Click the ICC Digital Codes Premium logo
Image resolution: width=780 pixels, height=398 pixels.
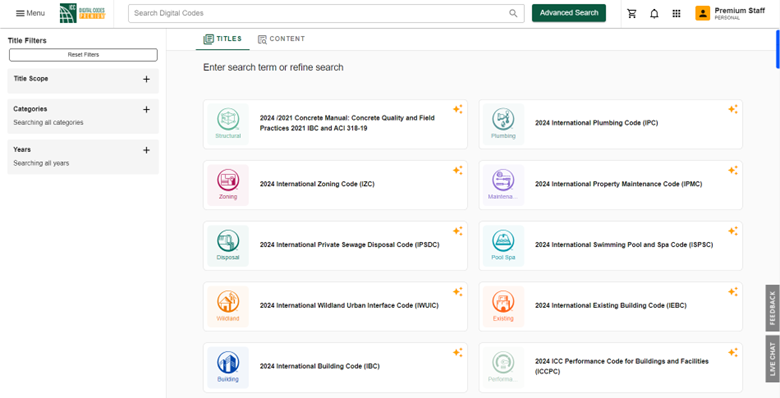[83, 13]
